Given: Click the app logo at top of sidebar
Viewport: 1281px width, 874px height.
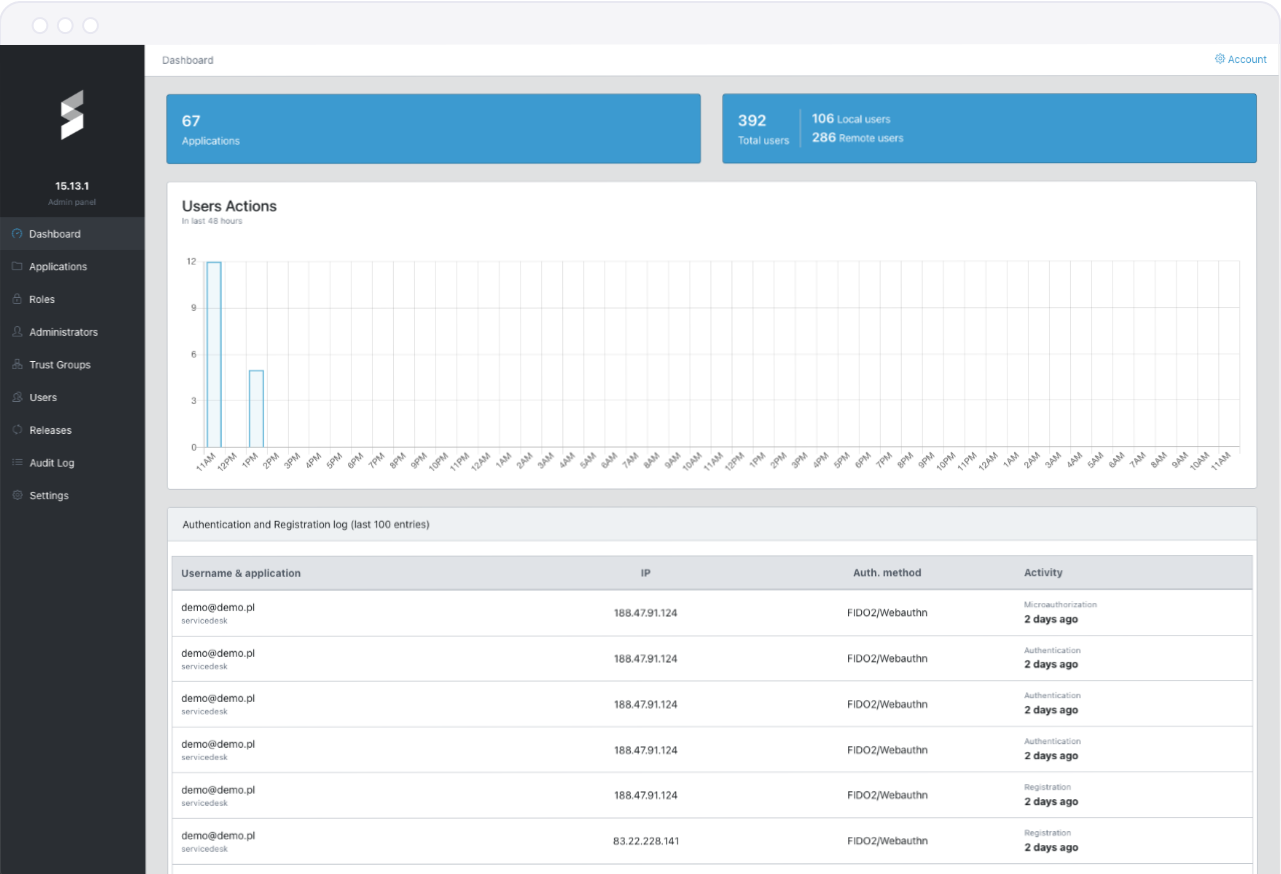Looking at the screenshot, I should tap(72, 115).
